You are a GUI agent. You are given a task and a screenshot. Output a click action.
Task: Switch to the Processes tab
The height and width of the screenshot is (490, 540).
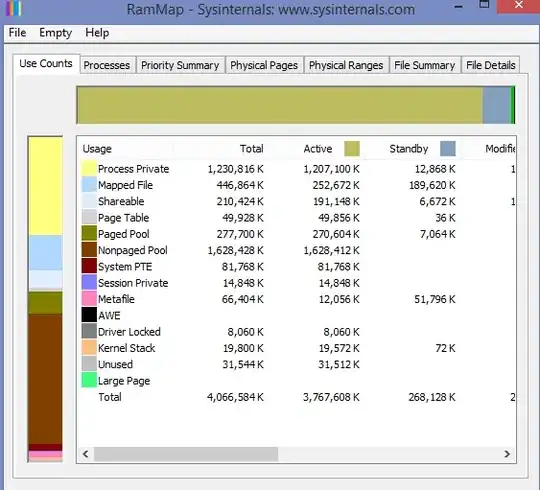[107, 65]
